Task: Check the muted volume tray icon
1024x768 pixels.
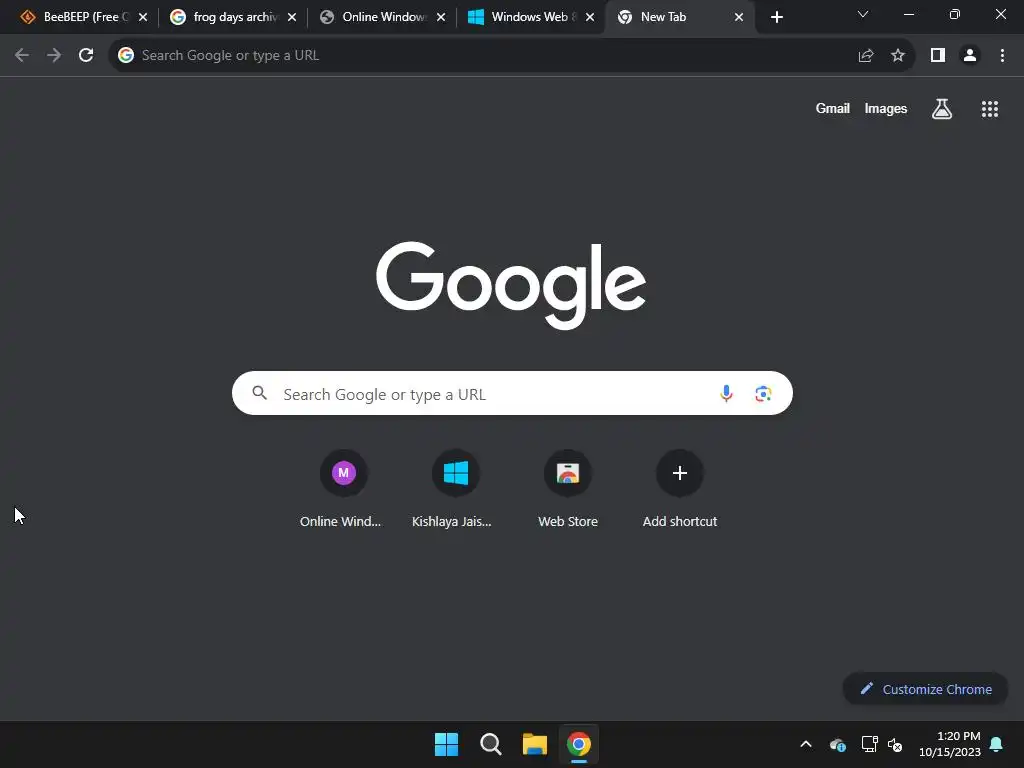Action: coord(895,744)
